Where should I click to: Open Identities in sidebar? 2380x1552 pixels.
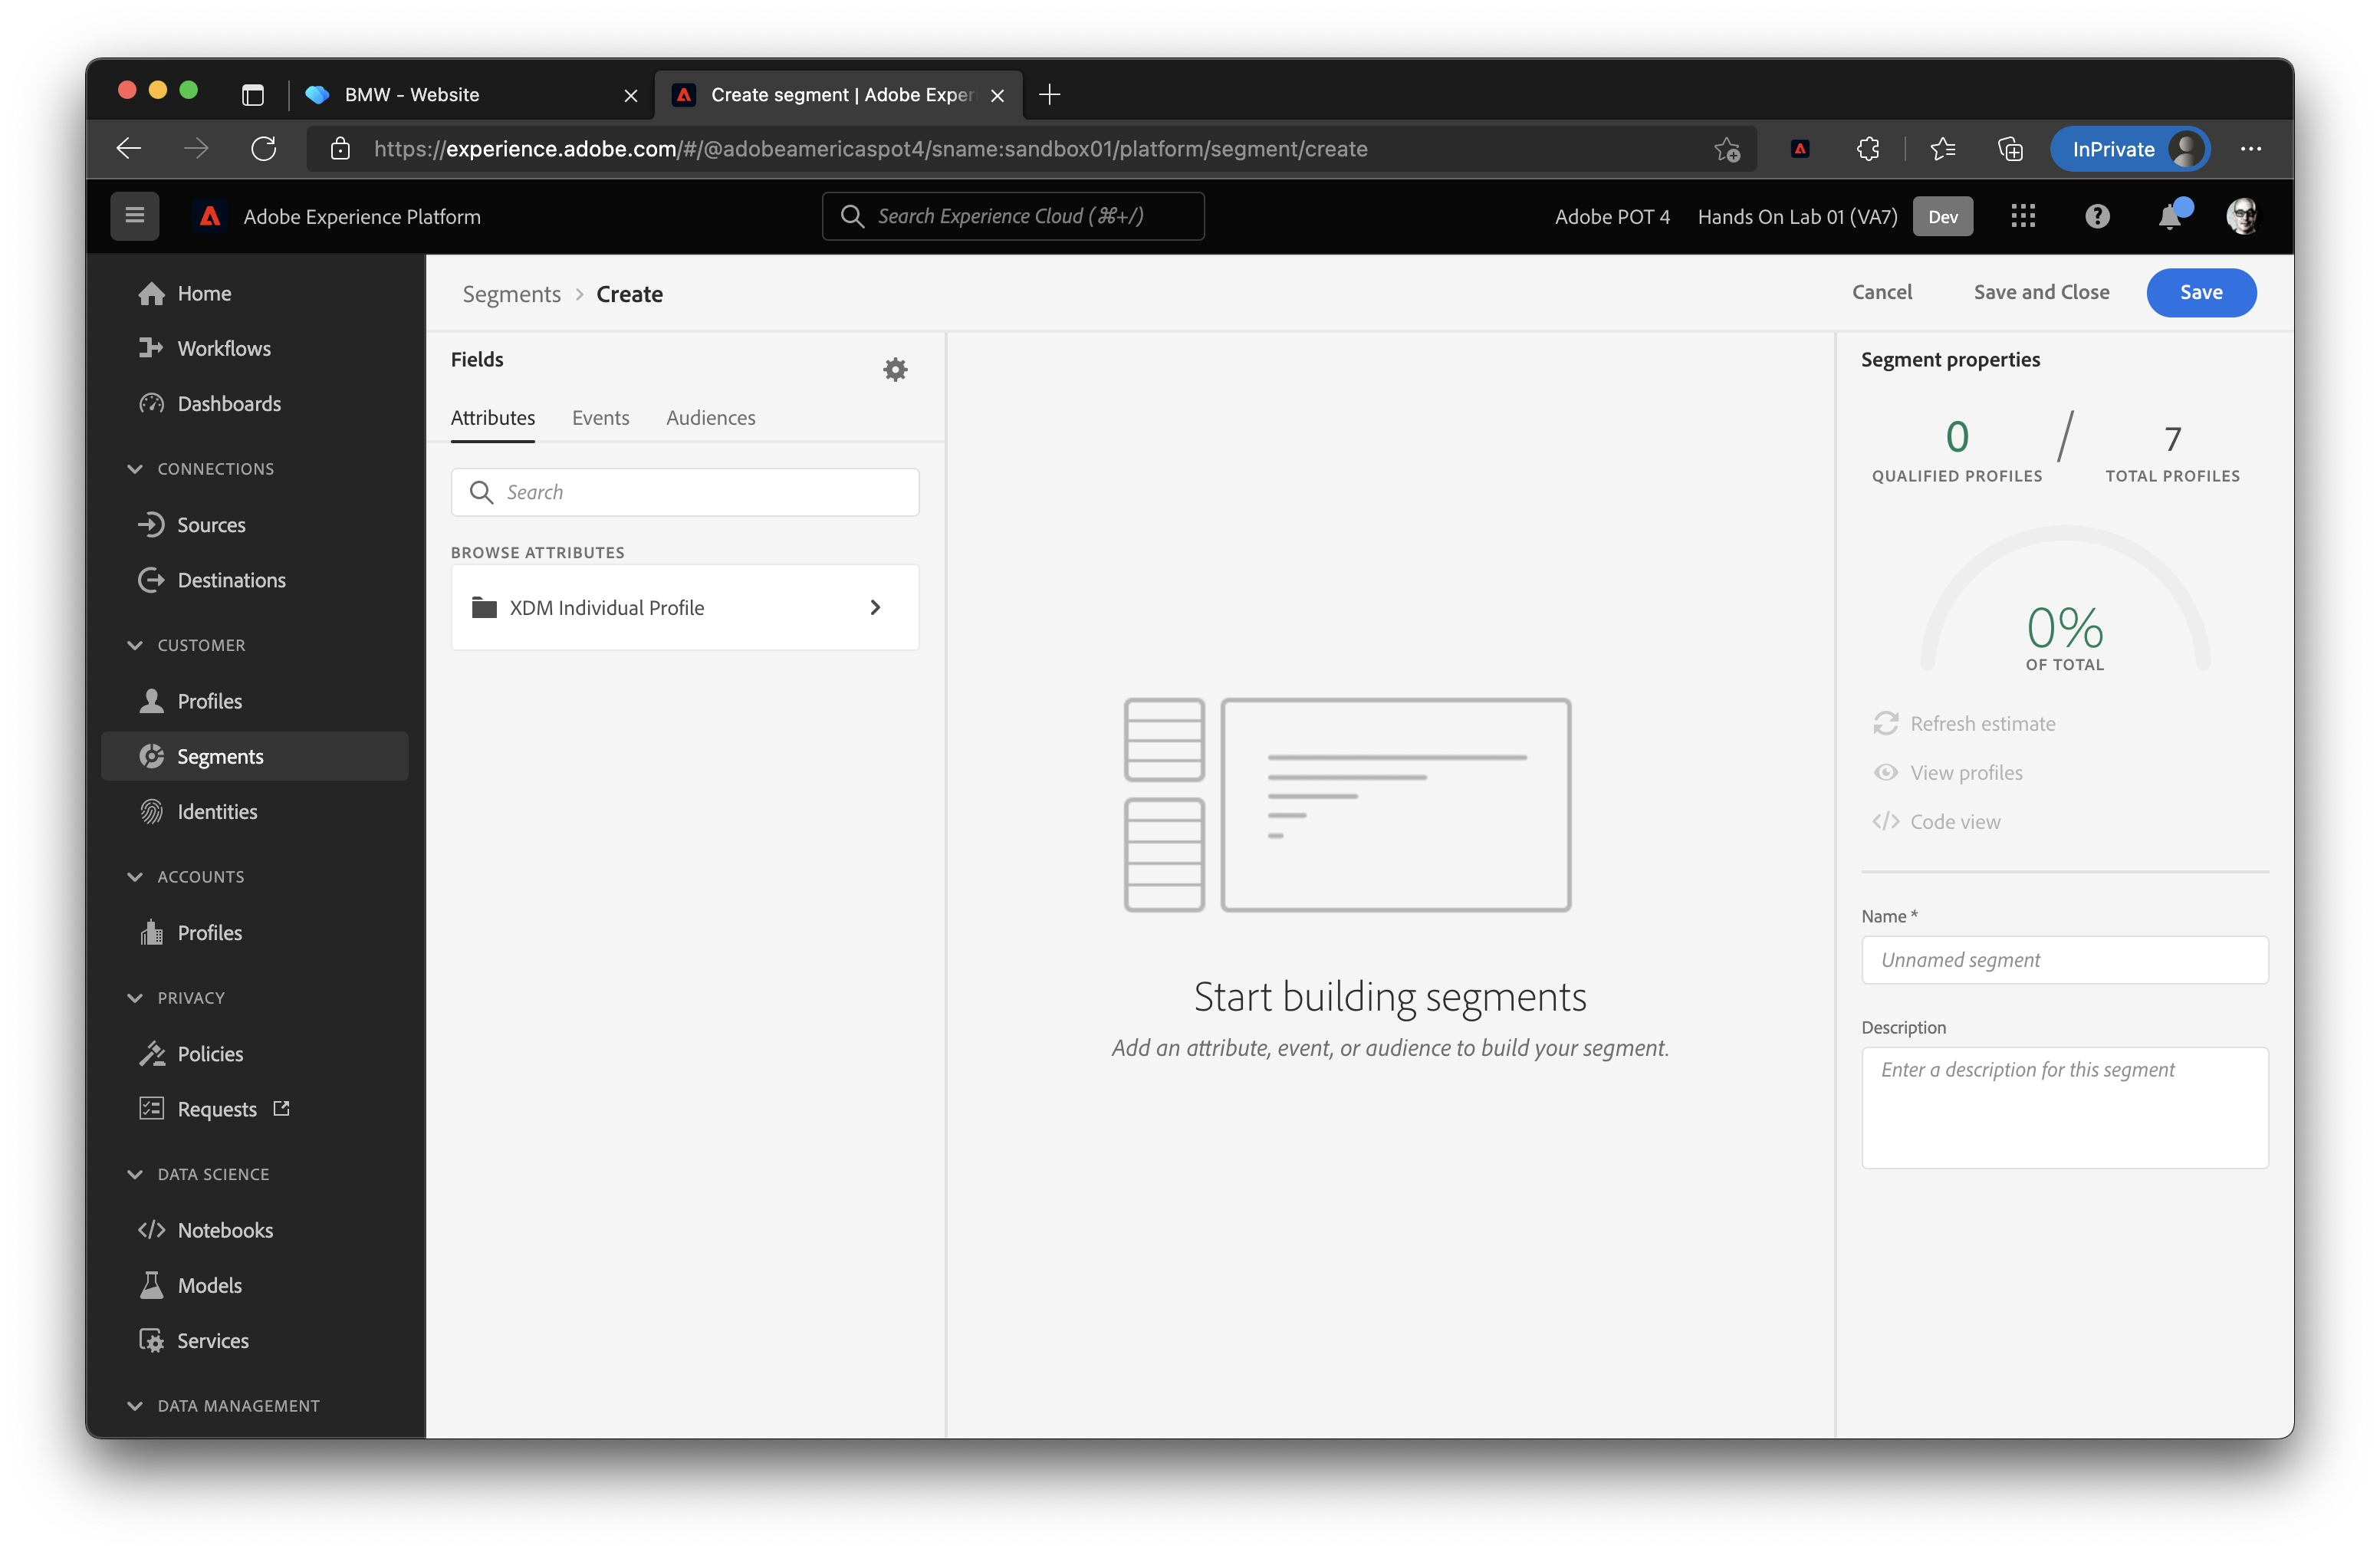coord(217,811)
